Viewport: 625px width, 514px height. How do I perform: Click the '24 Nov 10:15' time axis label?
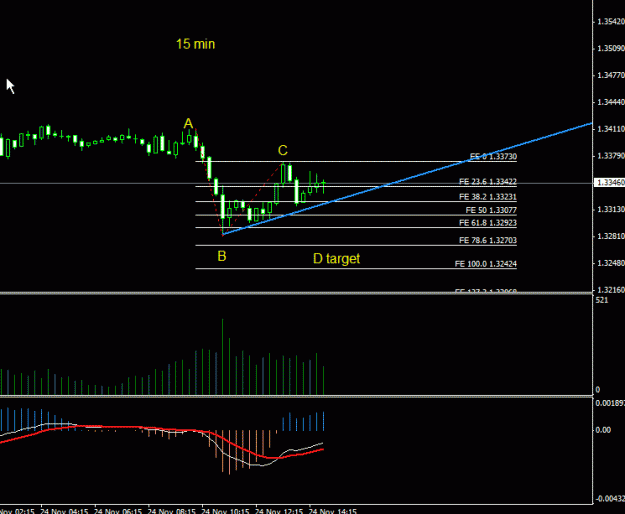225,511
